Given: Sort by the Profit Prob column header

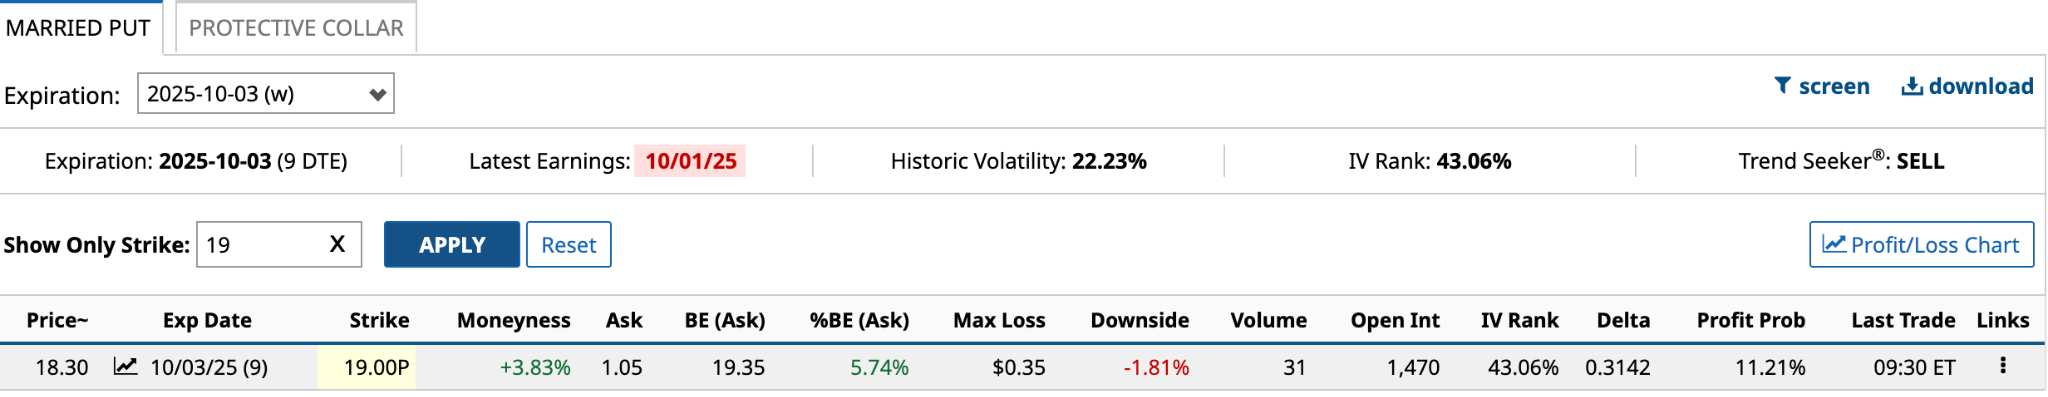Looking at the screenshot, I should 1751,320.
